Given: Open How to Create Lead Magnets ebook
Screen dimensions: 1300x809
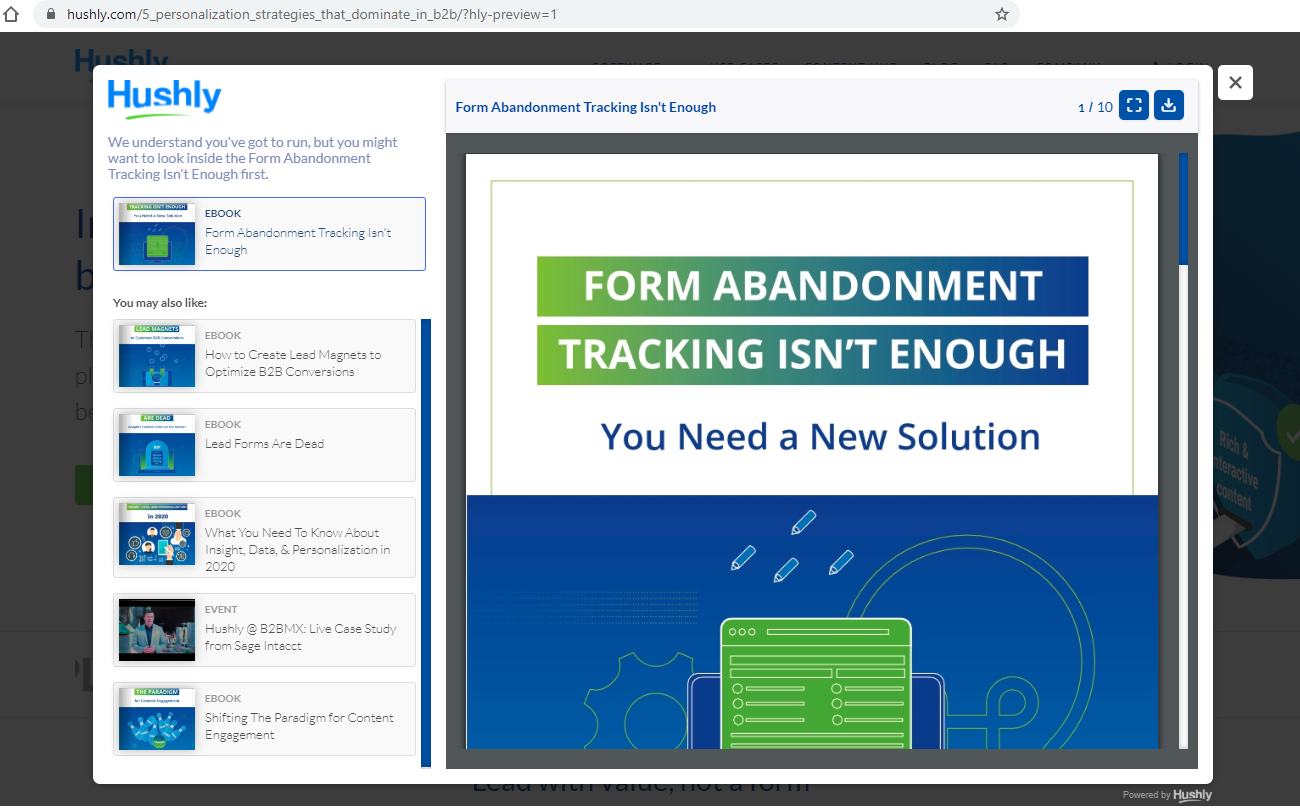Looking at the screenshot, I should [264, 356].
